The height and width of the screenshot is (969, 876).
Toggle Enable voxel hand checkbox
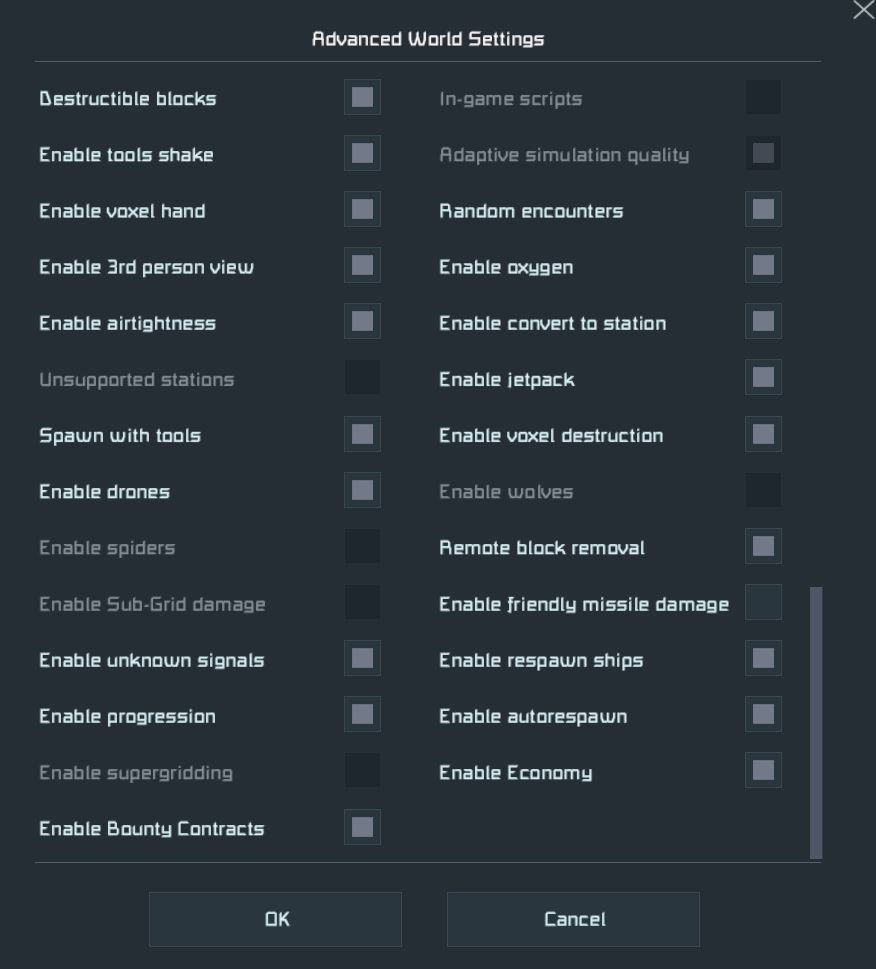point(362,209)
